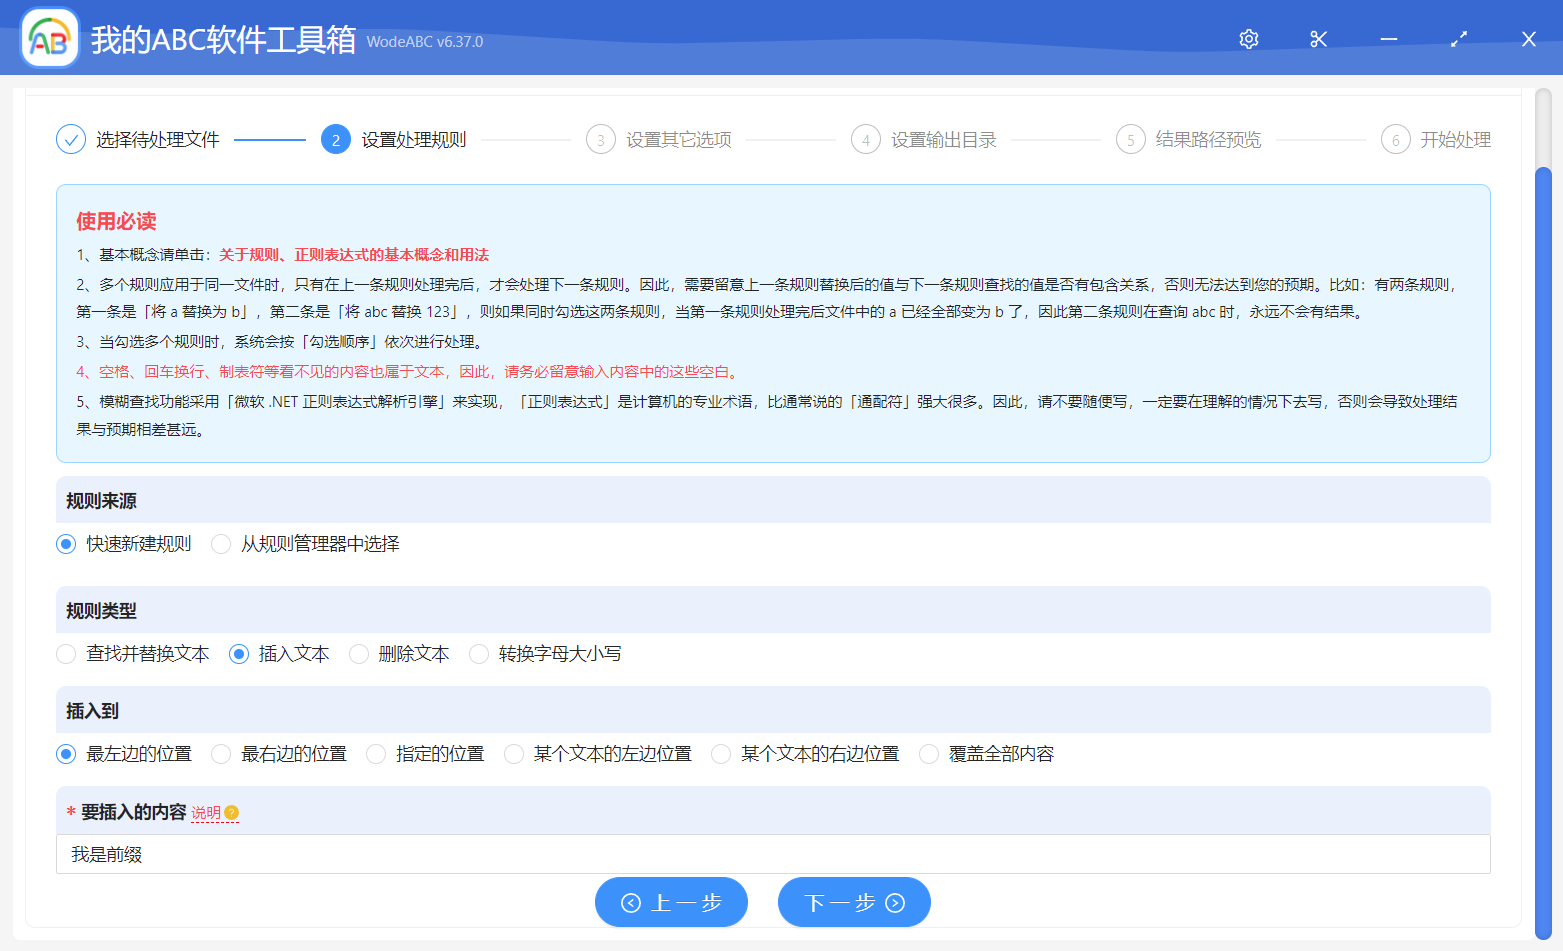
Task: Select 查找并替换文本 rule type
Action: point(66,654)
